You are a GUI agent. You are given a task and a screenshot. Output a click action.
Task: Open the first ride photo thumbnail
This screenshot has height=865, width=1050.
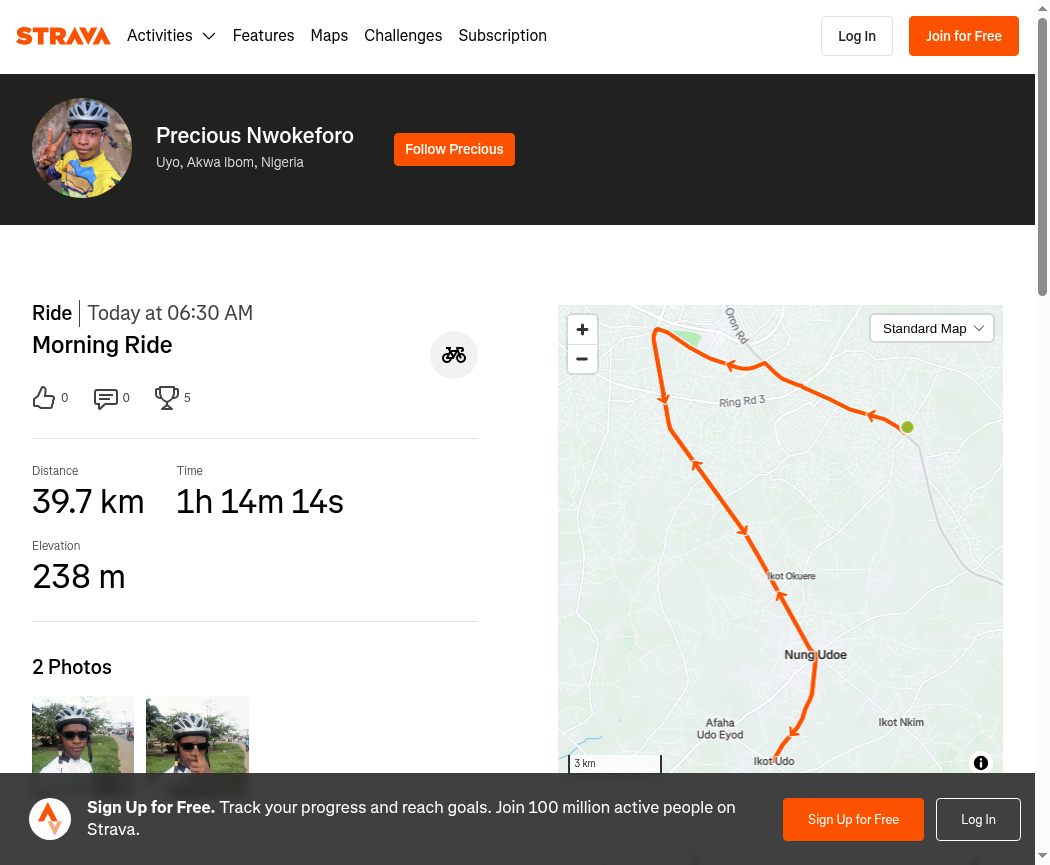[83, 734]
